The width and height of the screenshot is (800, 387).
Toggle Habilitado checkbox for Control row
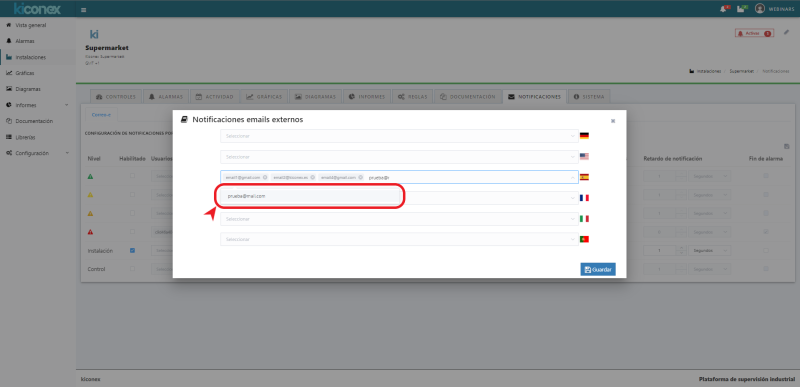click(x=133, y=269)
